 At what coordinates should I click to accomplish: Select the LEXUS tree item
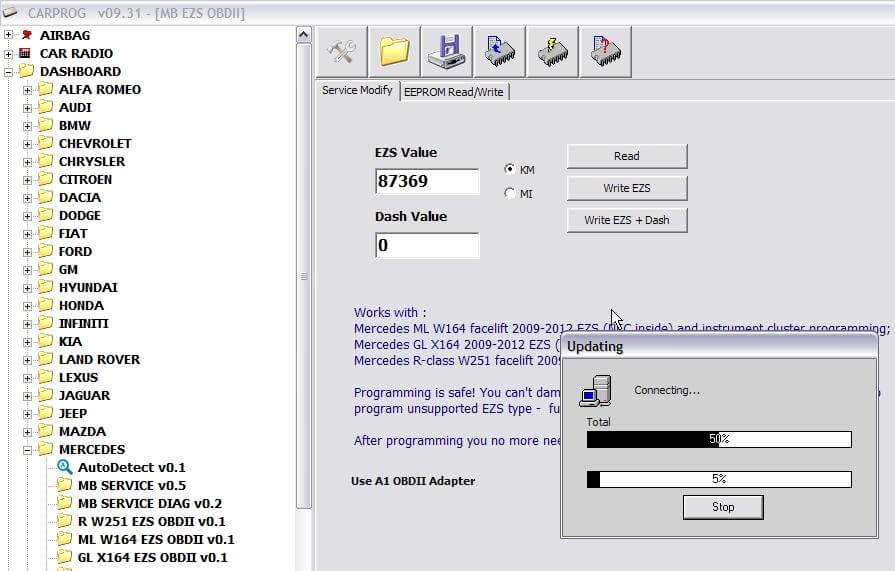click(79, 377)
